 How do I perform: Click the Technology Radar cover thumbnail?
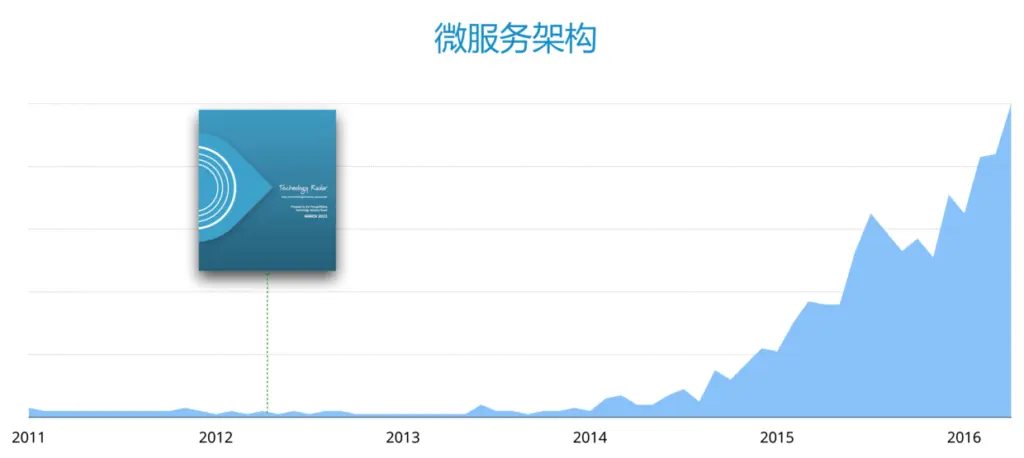click(267, 190)
